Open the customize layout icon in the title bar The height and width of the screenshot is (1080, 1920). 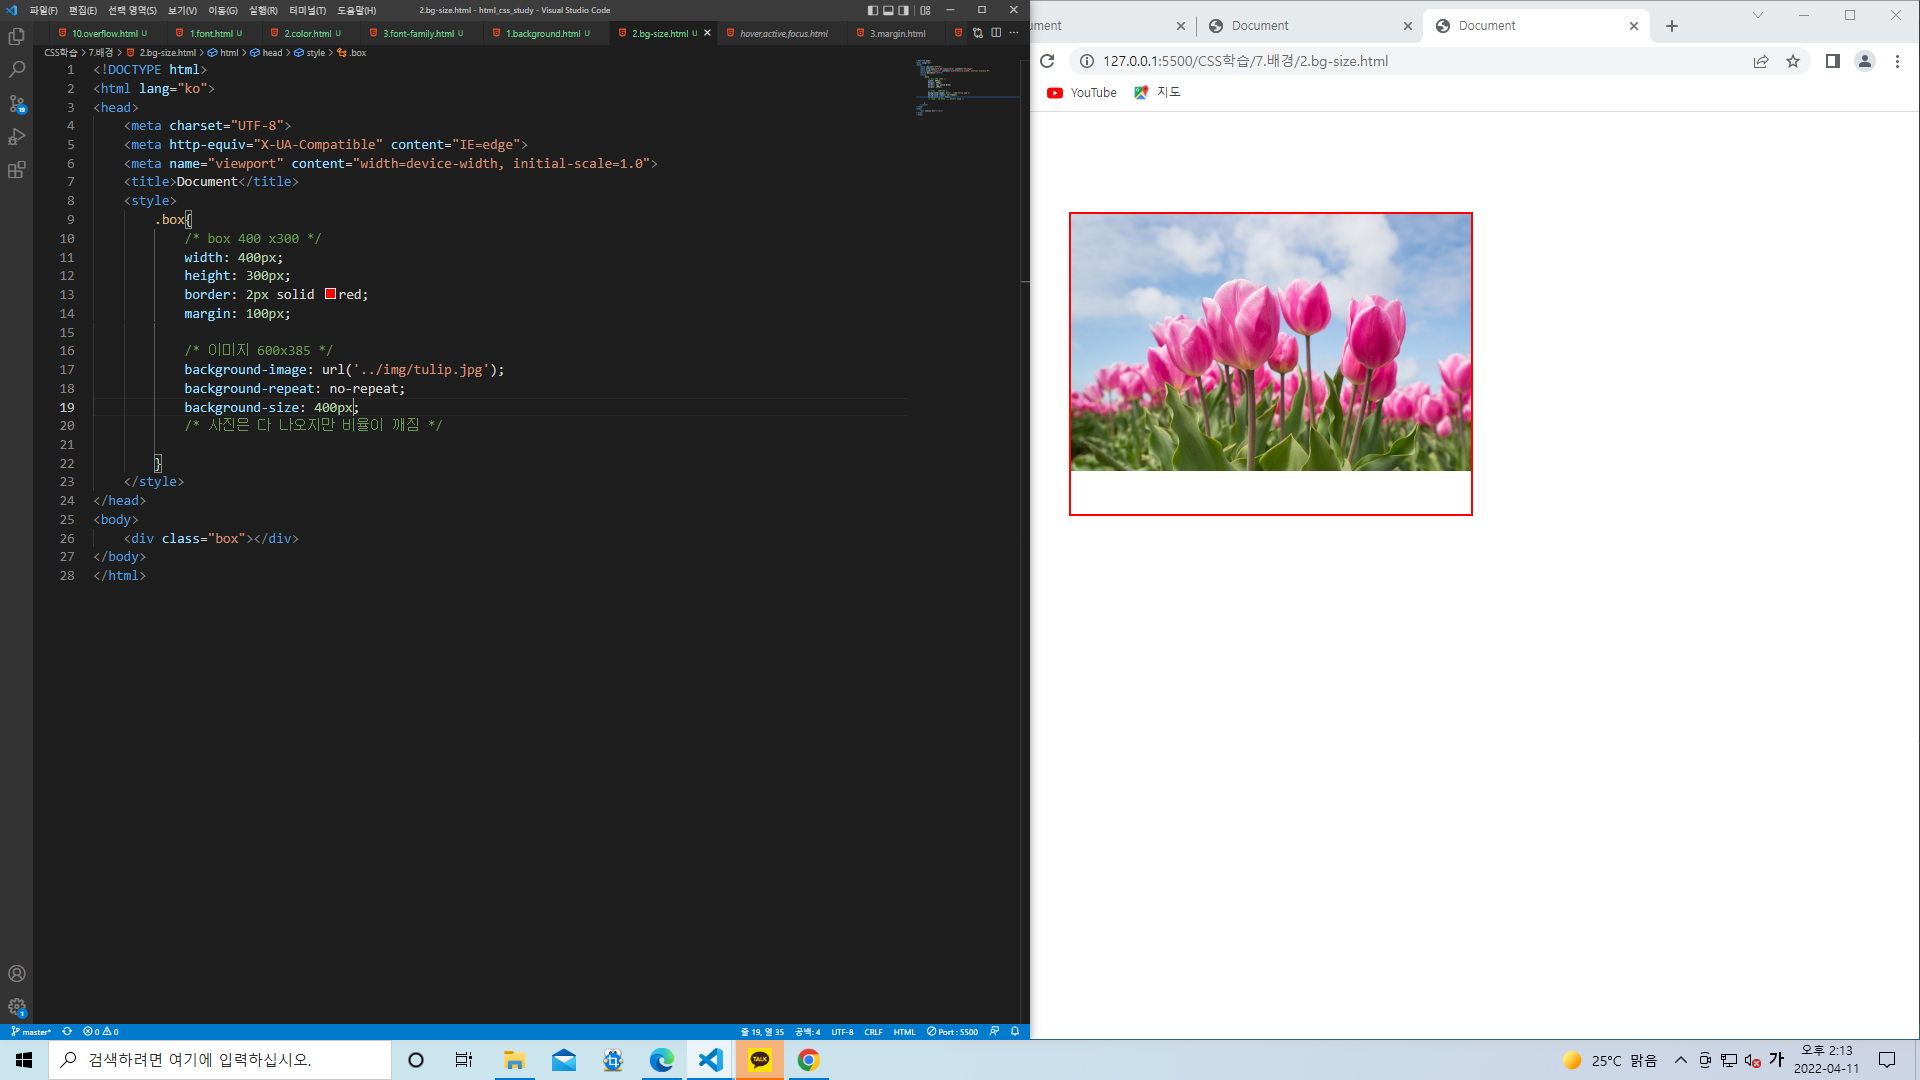(926, 10)
